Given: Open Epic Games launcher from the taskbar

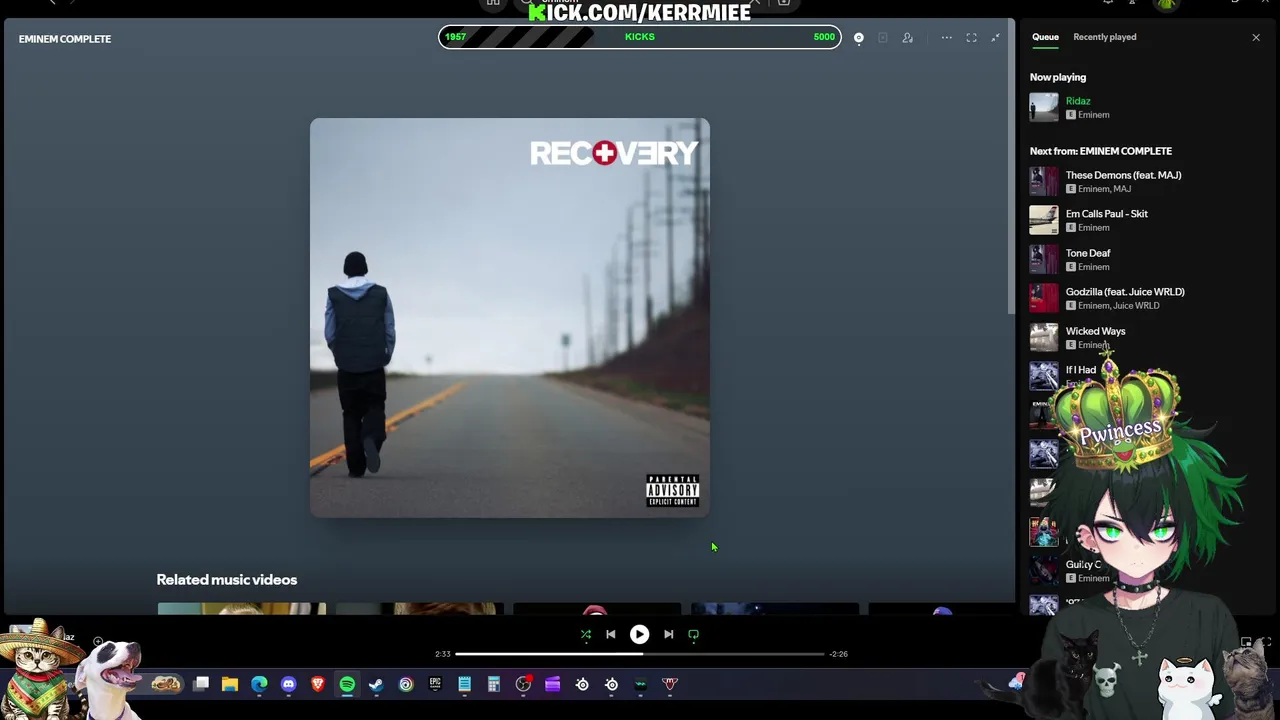Looking at the screenshot, I should click(435, 684).
